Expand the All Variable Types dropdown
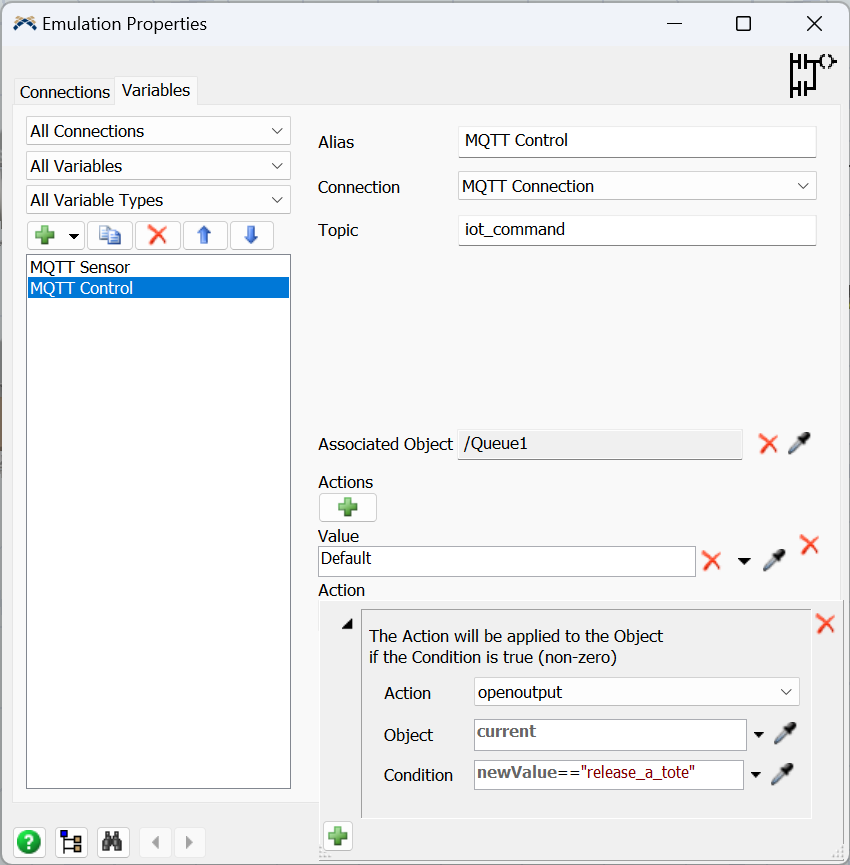 158,200
